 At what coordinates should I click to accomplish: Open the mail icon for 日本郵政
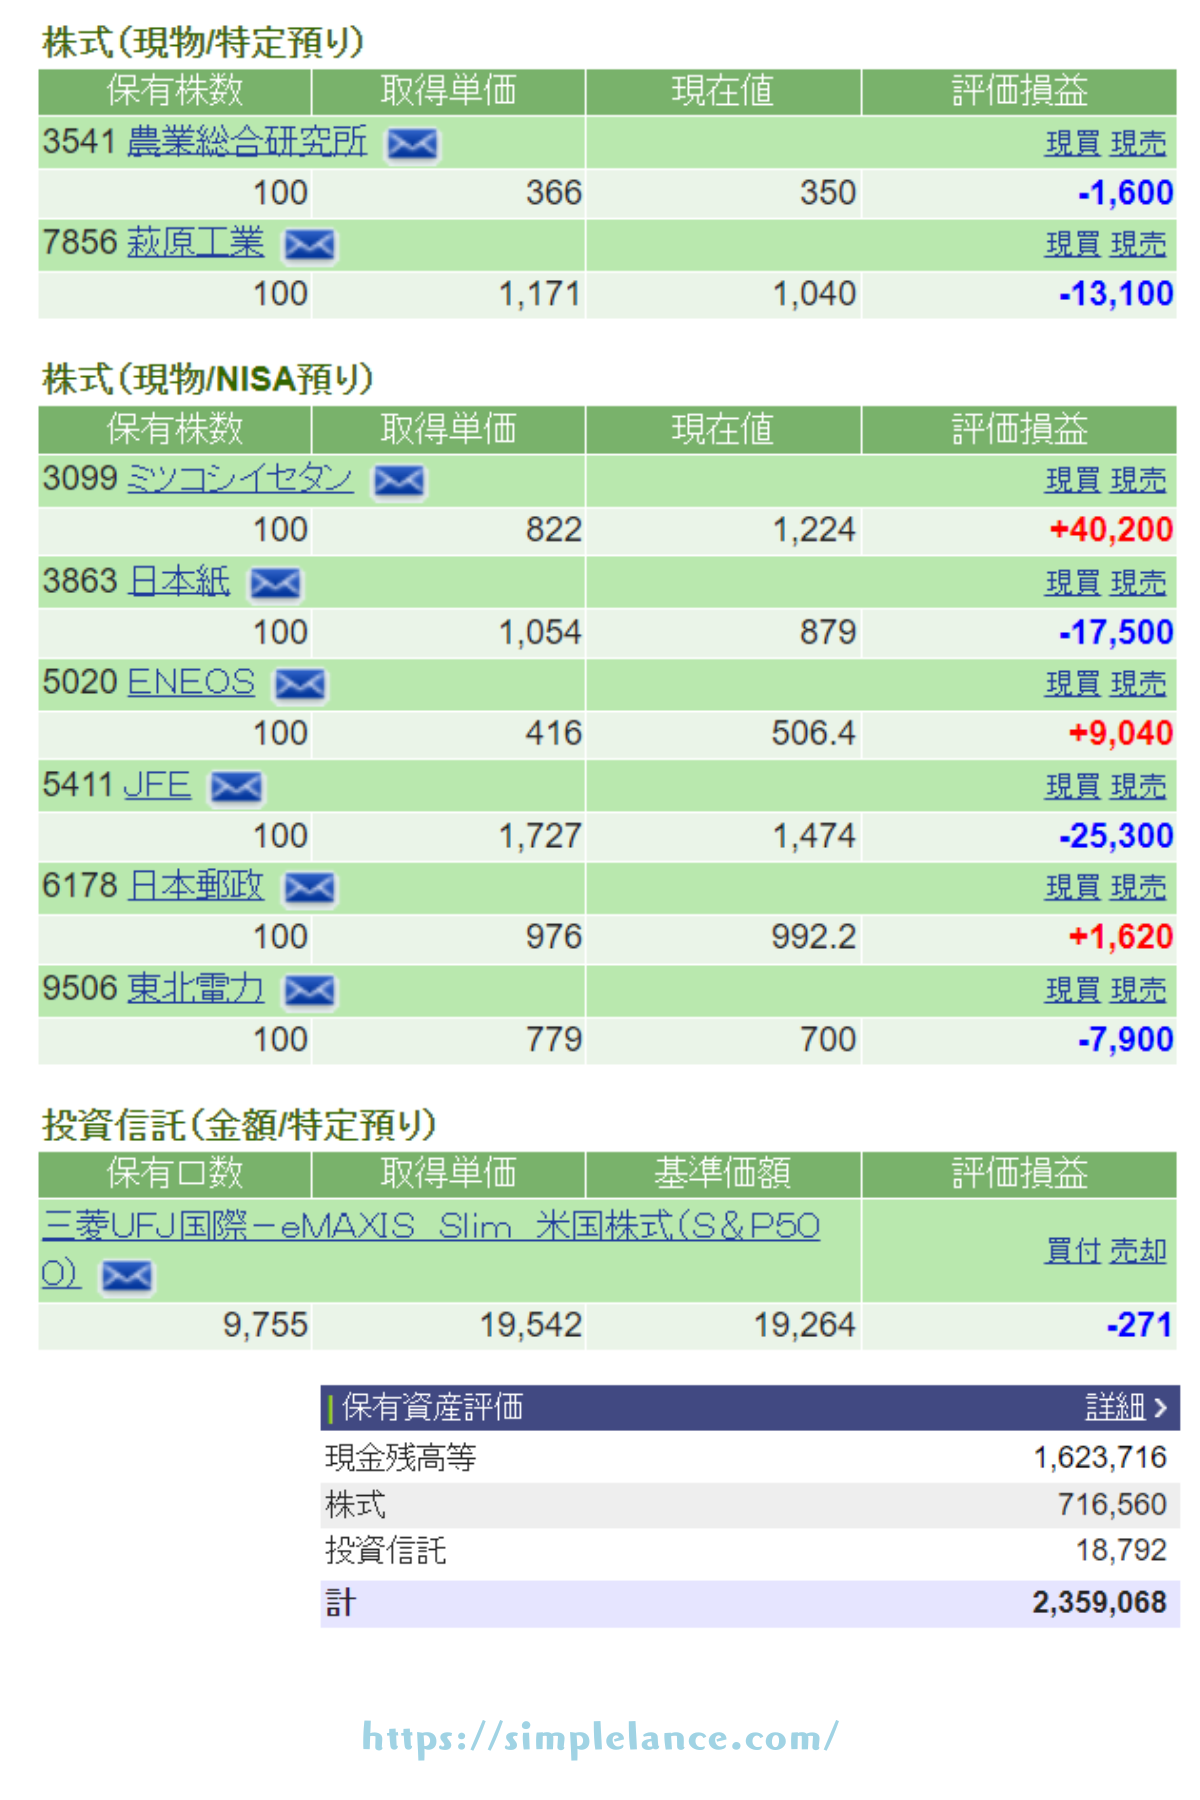(310, 888)
